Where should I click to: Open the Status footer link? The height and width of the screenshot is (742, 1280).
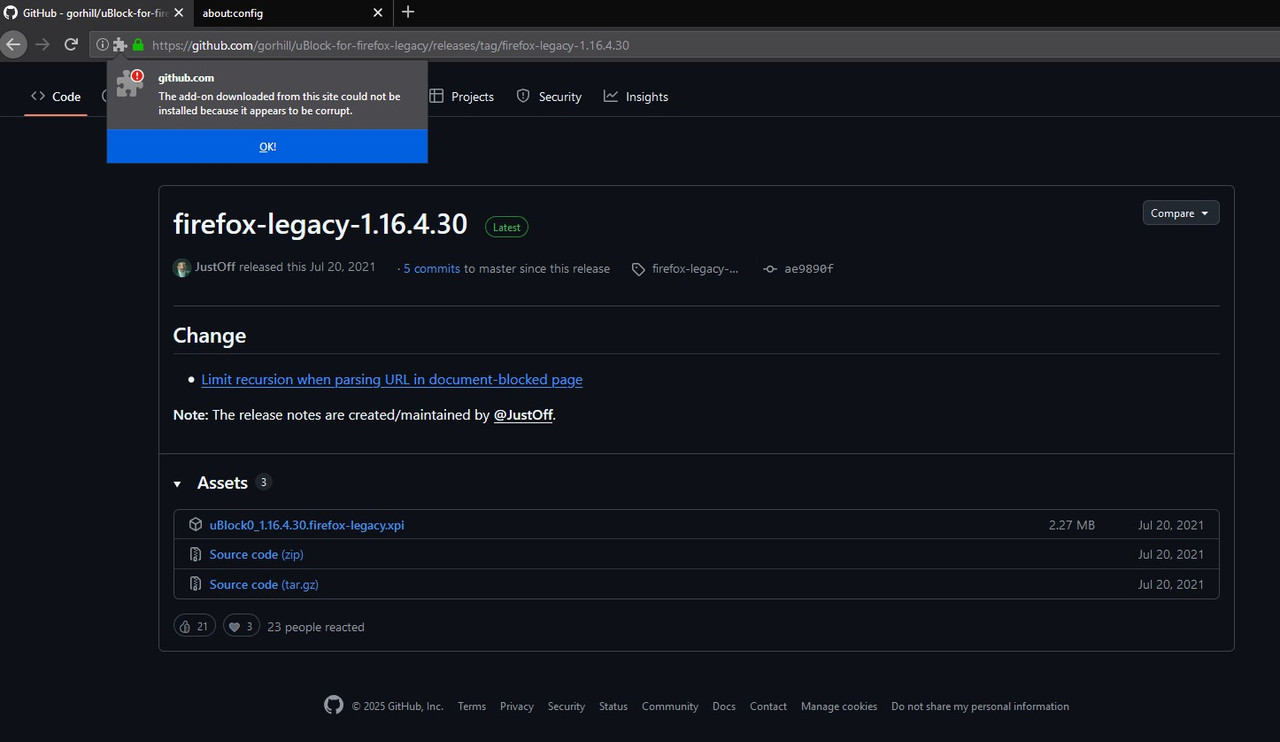pos(613,706)
